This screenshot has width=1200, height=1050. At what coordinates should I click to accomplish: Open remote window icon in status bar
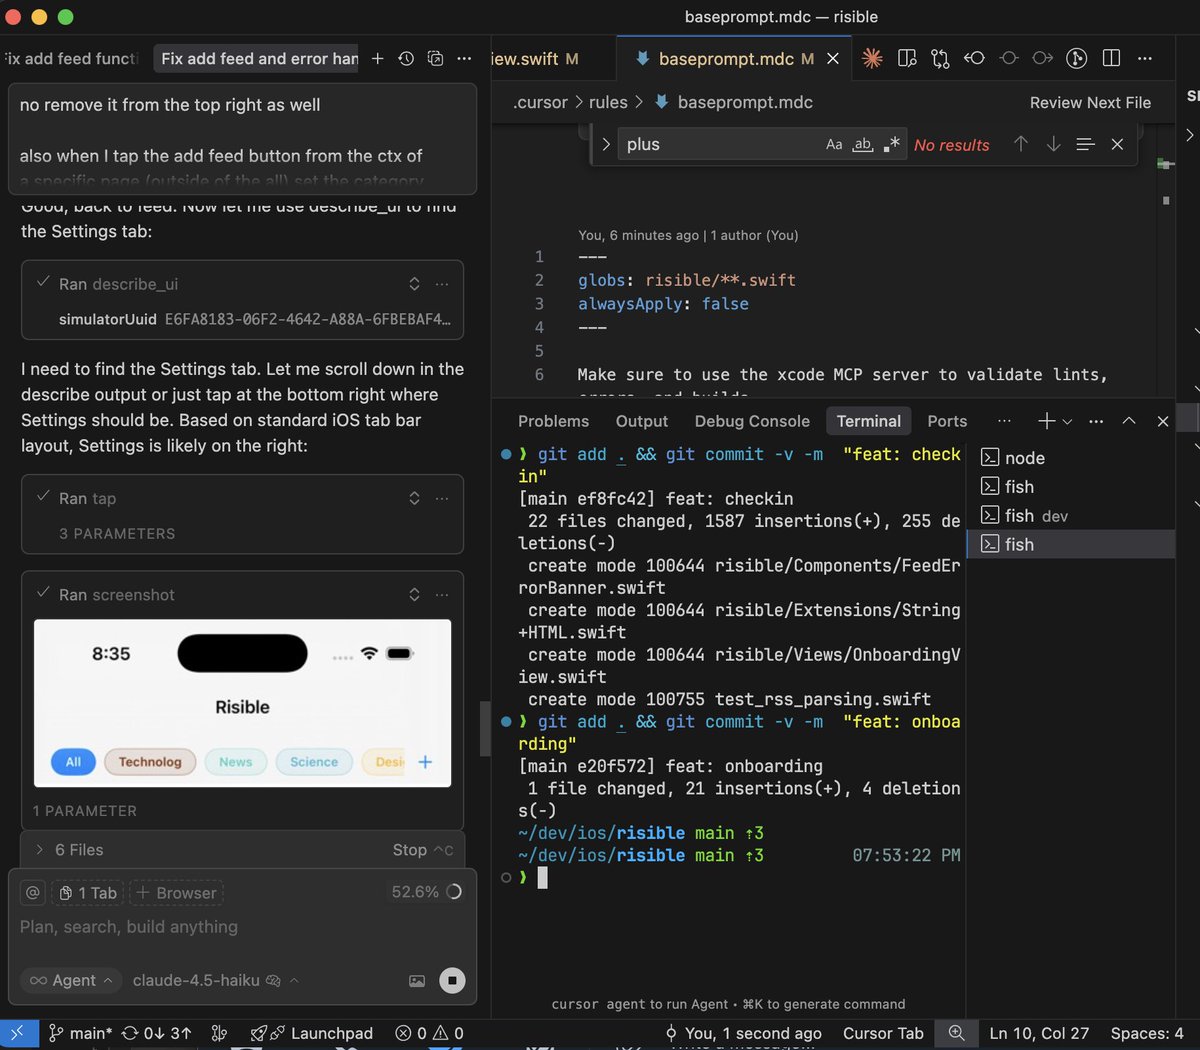[18, 1033]
